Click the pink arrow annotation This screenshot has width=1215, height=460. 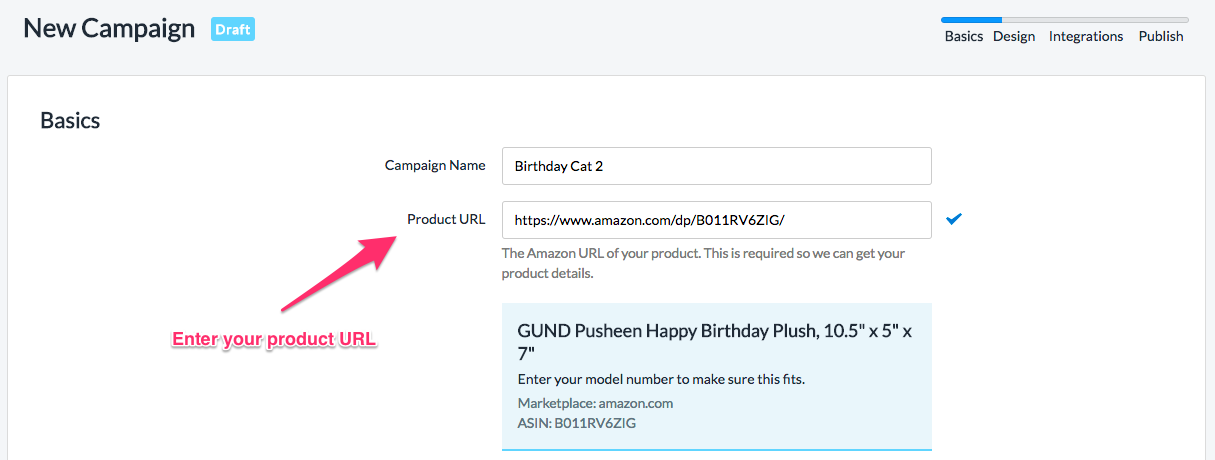pyautogui.click(x=335, y=273)
